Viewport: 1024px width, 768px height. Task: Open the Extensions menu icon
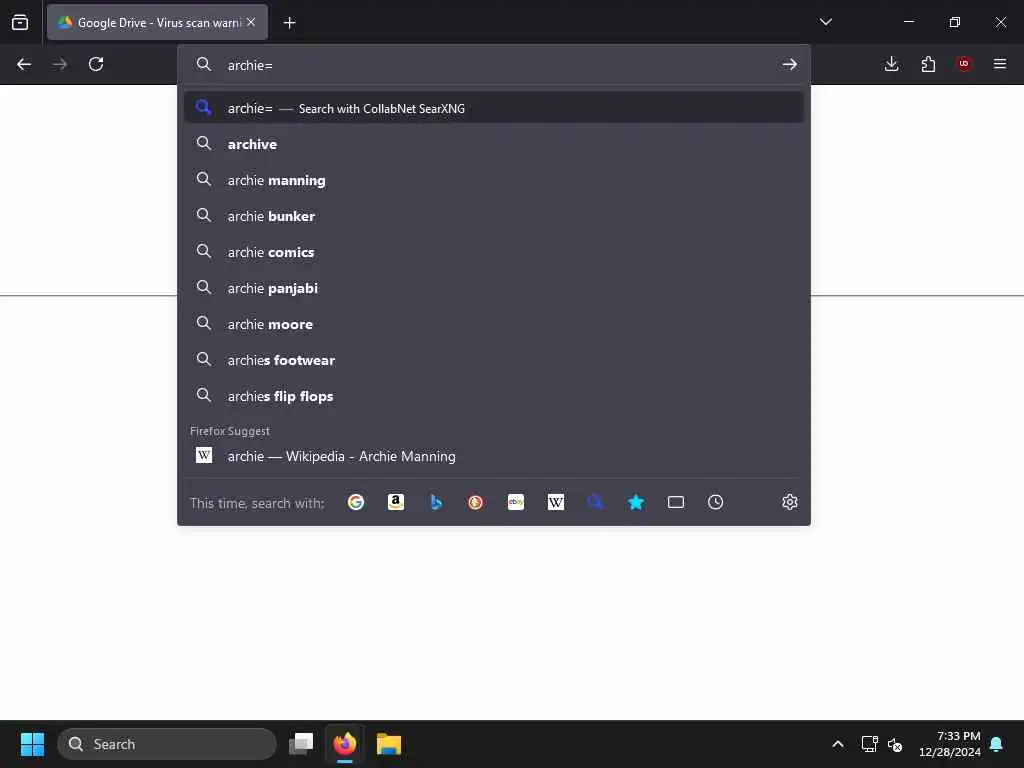click(928, 64)
